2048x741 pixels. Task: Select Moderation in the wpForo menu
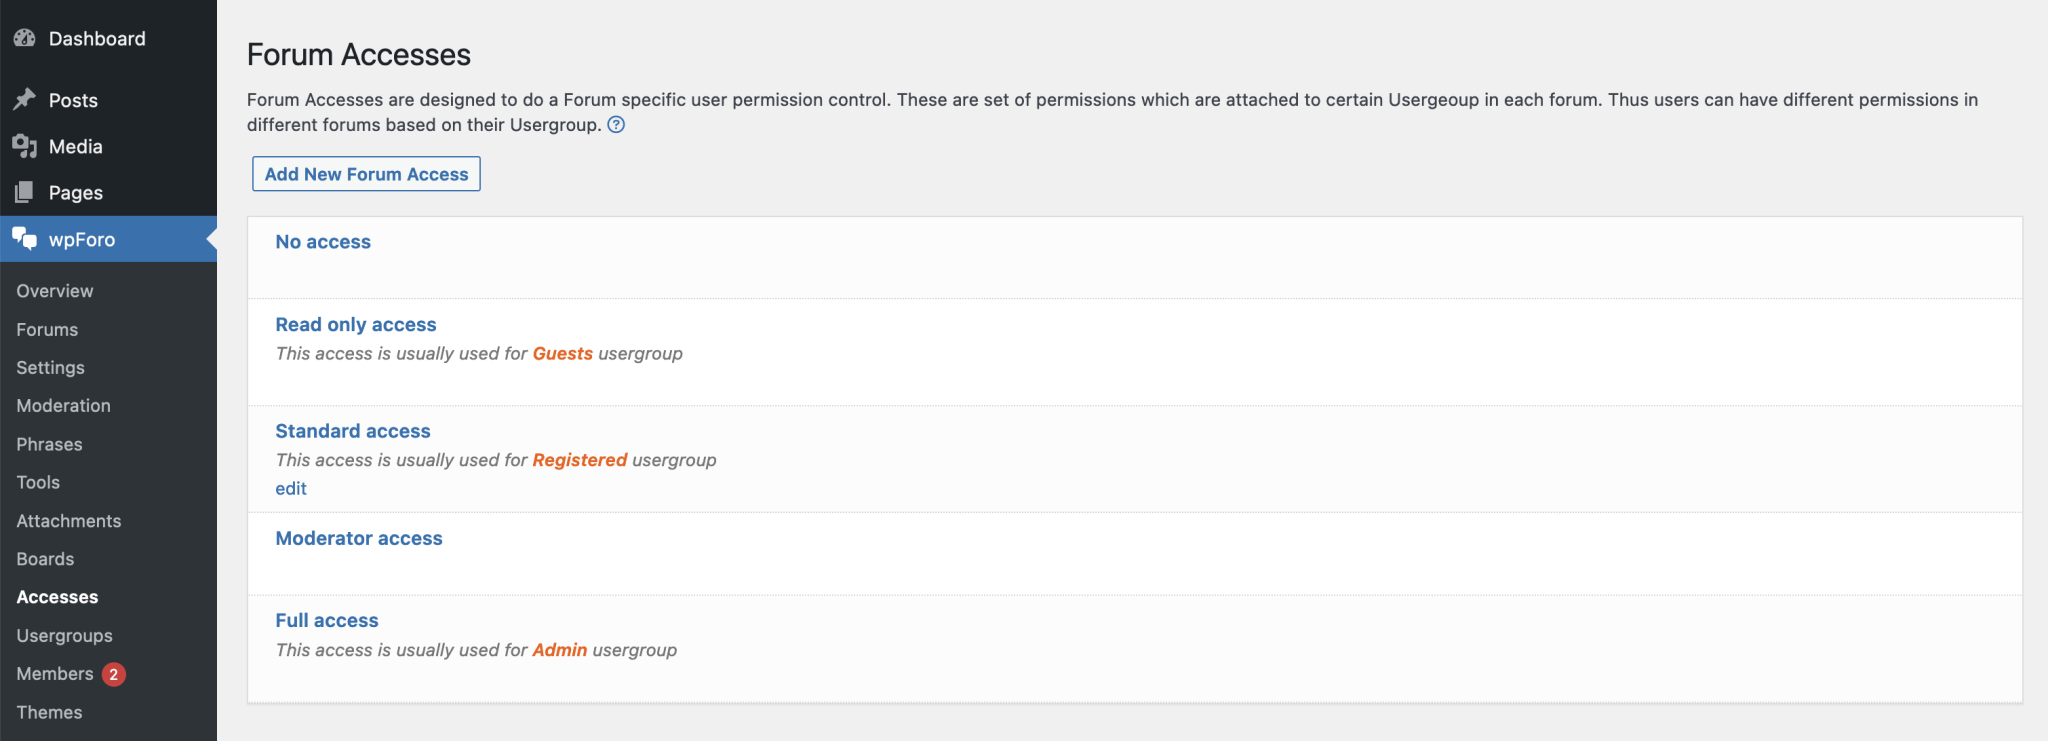click(63, 405)
